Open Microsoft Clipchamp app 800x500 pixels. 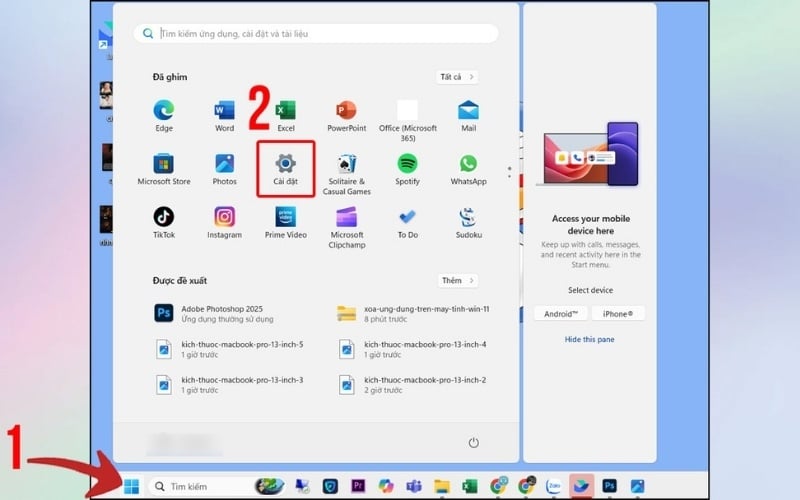click(347, 218)
